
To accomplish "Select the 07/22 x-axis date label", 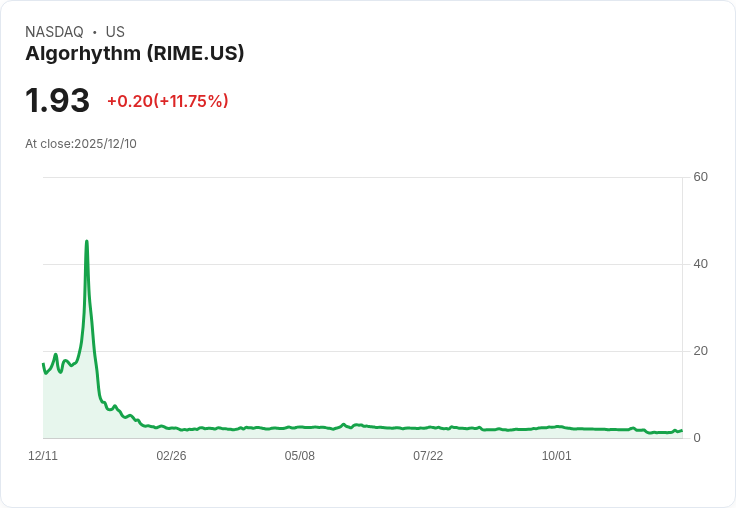I will (x=428, y=456).
